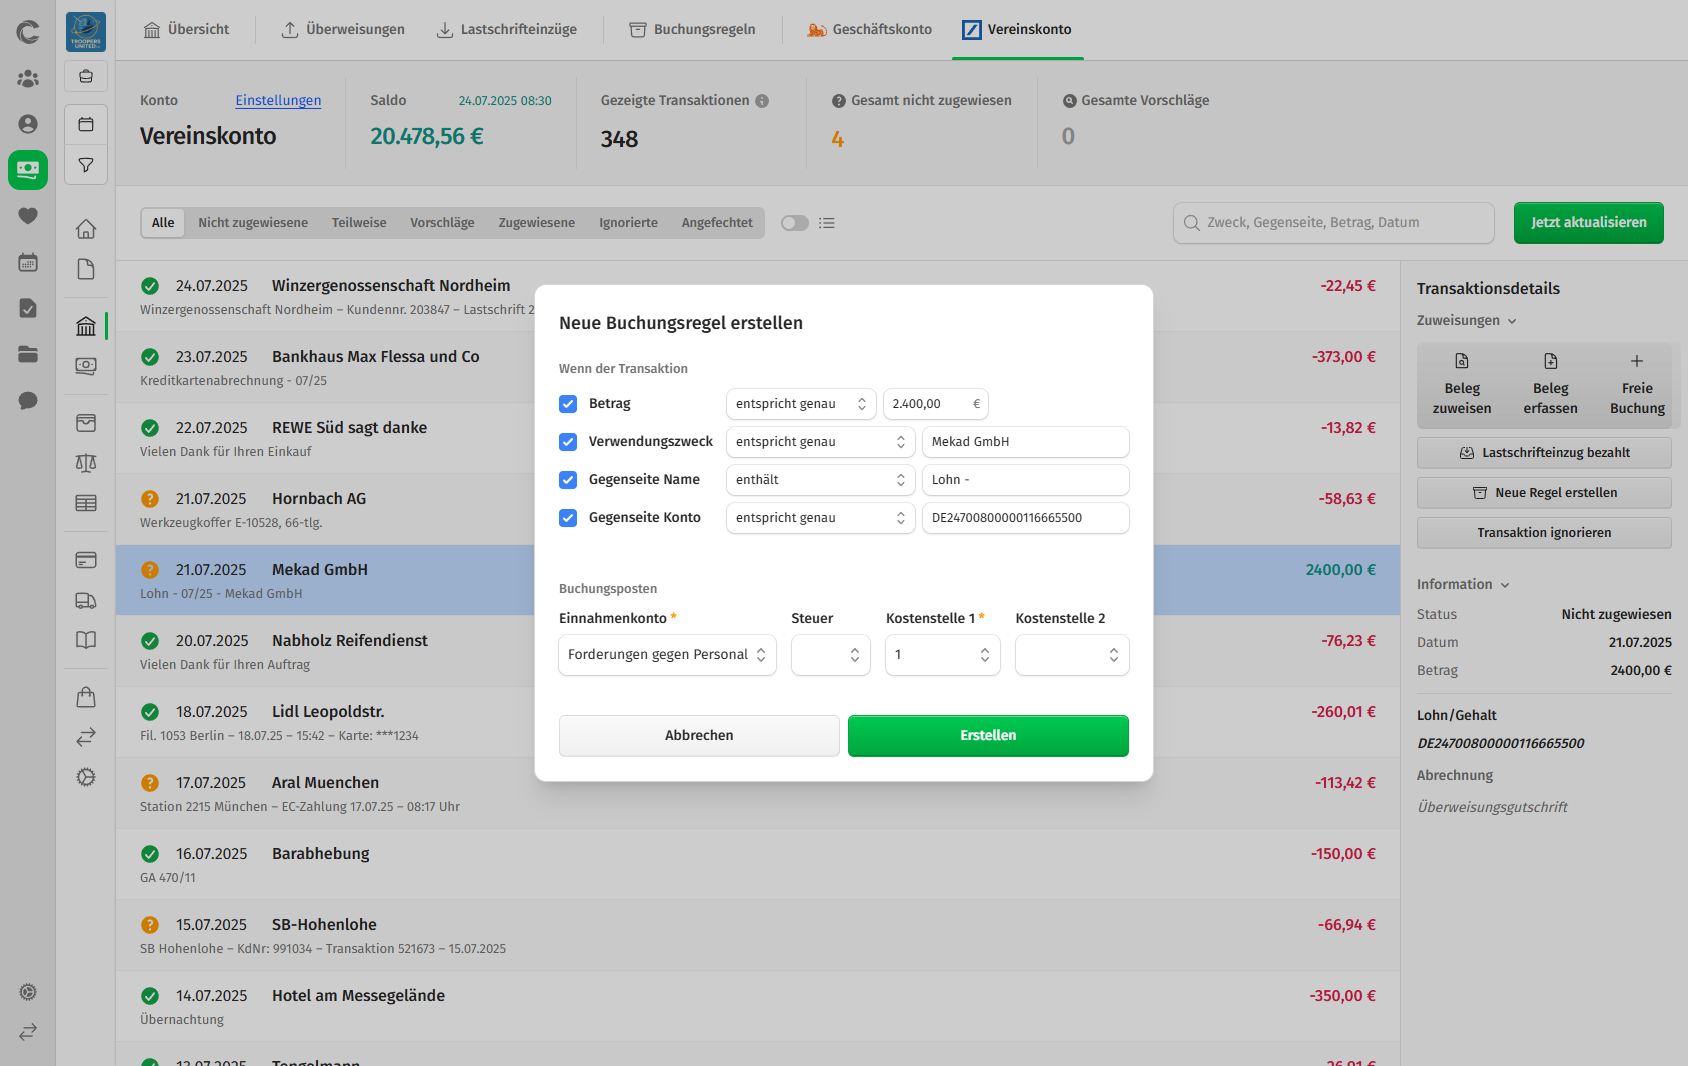Uncheck the Verwendungszweck condition checkbox
Image resolution: width=1688 pixels, height=1066 pixels.
click(568, 442)
